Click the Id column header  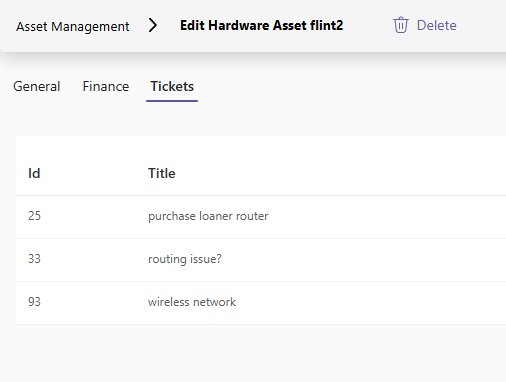tap(34, 173)
